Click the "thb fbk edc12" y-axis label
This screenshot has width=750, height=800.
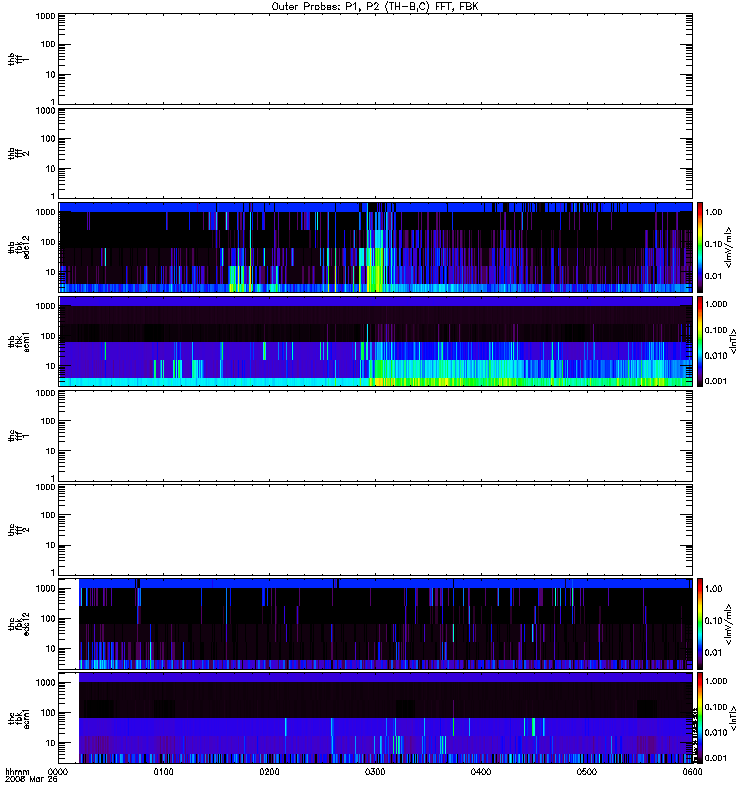click(x=19, y=247)
